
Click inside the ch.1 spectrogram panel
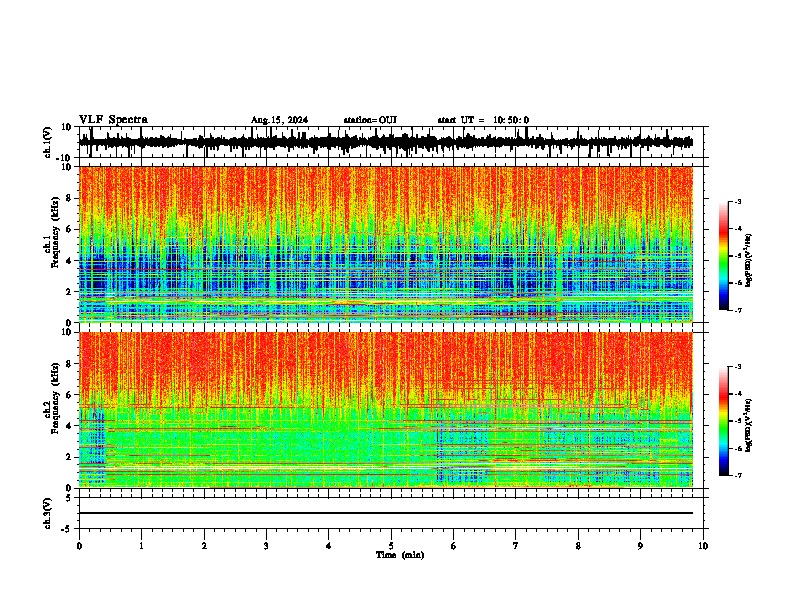386,244
